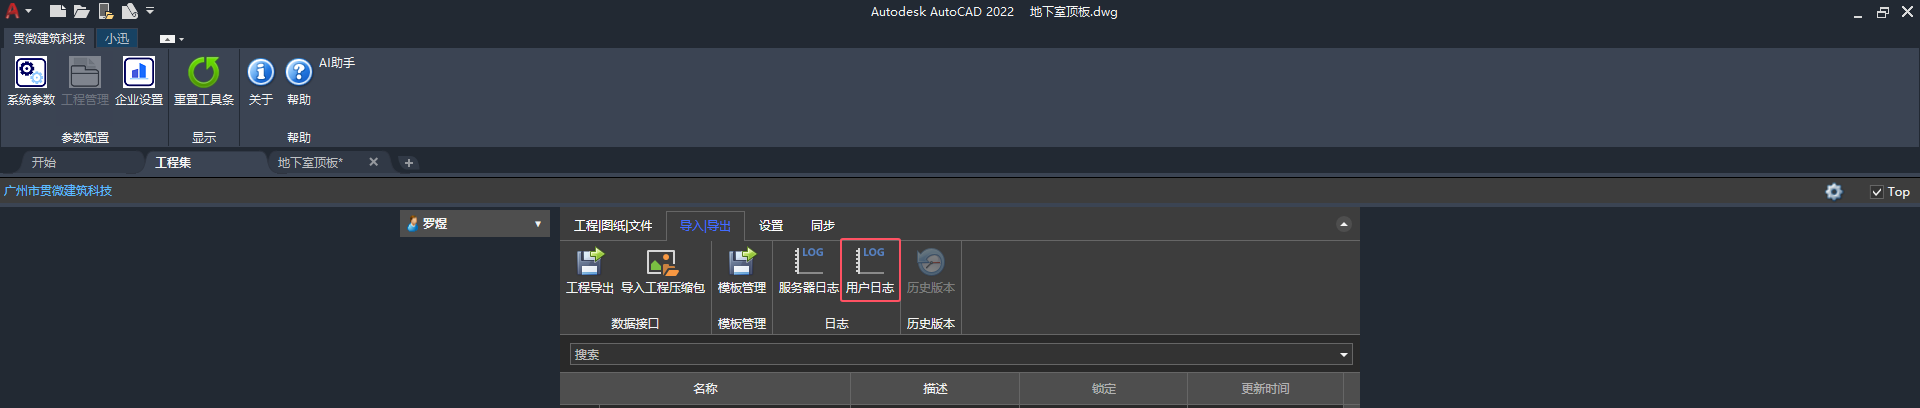Open 服务器日志 server log
Image resolution: width=1920 pixels, height=408 pixels.
pyautogui.click(x=808, y=271)
